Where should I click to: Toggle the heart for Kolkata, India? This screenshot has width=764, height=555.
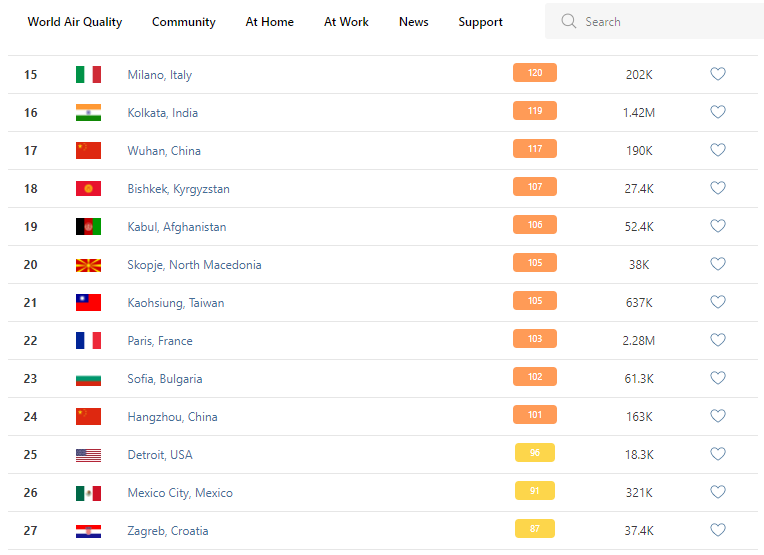[x=718, y=112]
